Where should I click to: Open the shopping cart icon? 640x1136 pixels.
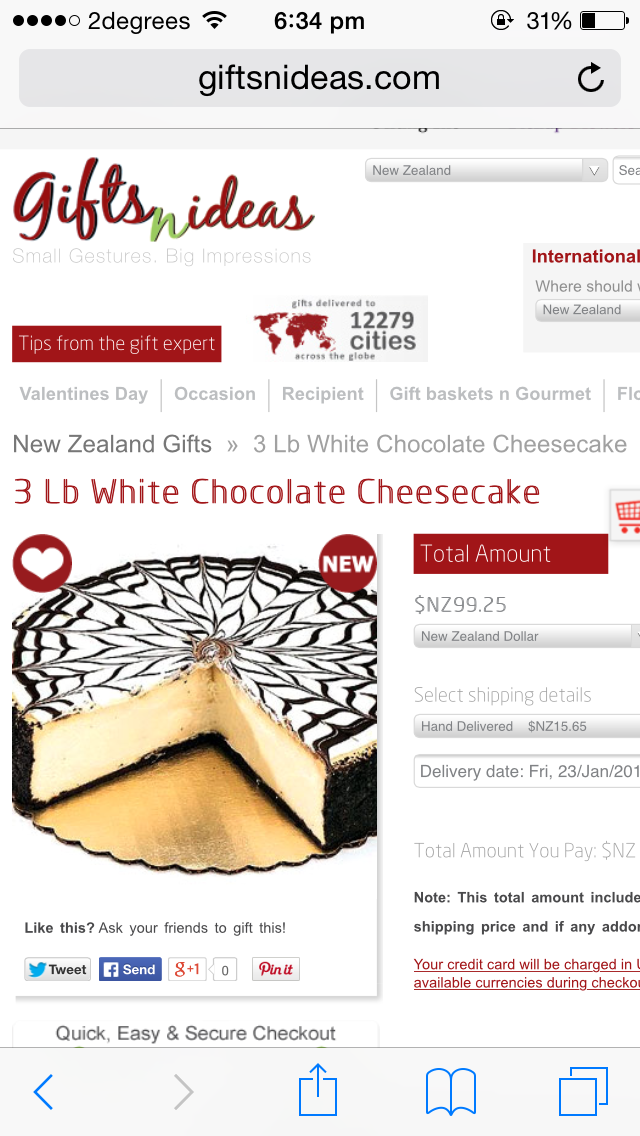[626, 514]
